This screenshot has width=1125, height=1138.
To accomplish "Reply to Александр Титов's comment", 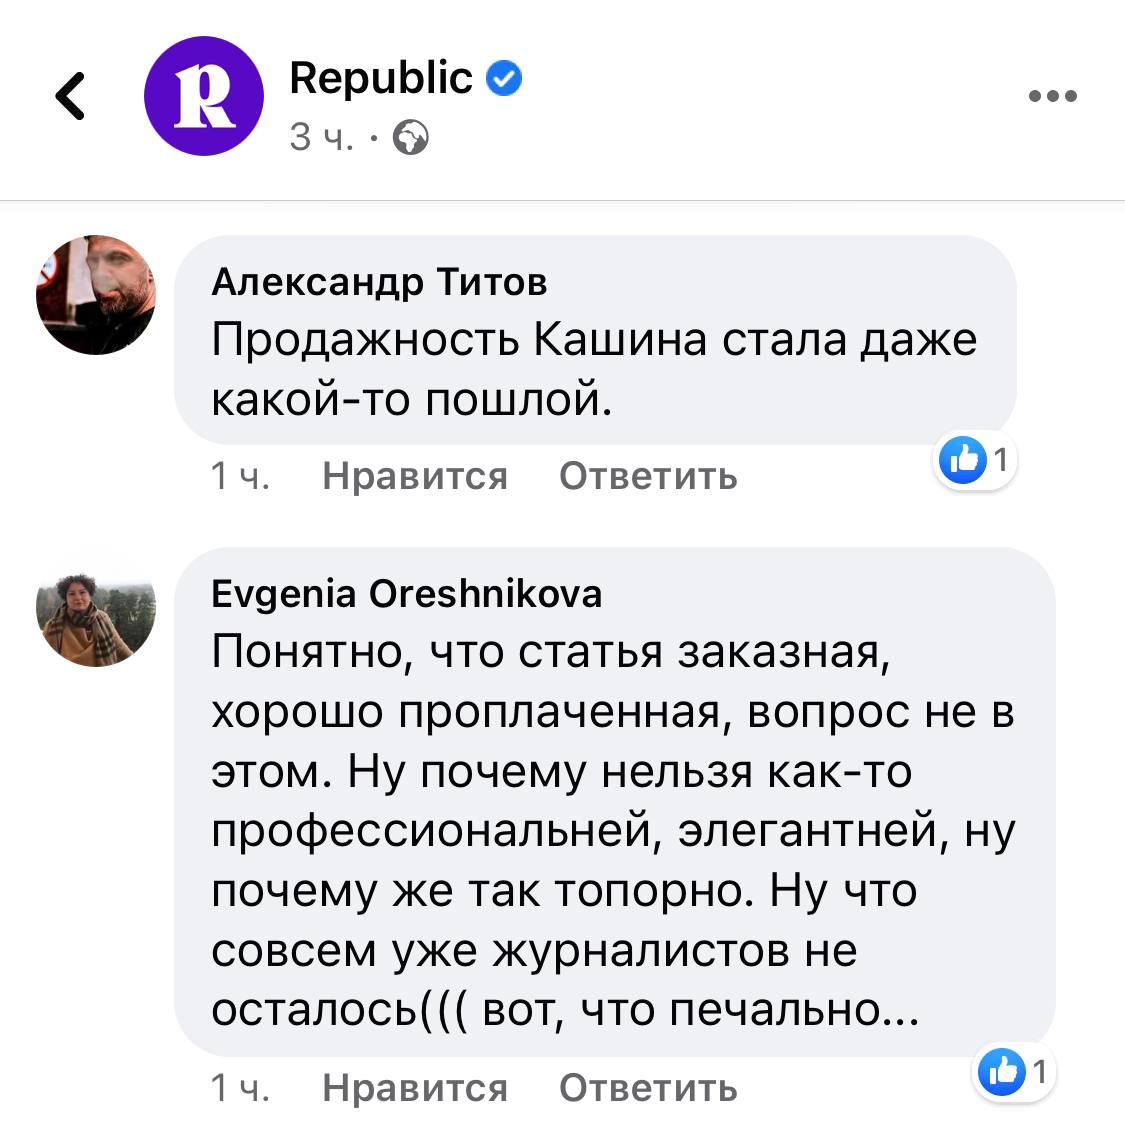I will pyautogui.click(x=648, y=476).
